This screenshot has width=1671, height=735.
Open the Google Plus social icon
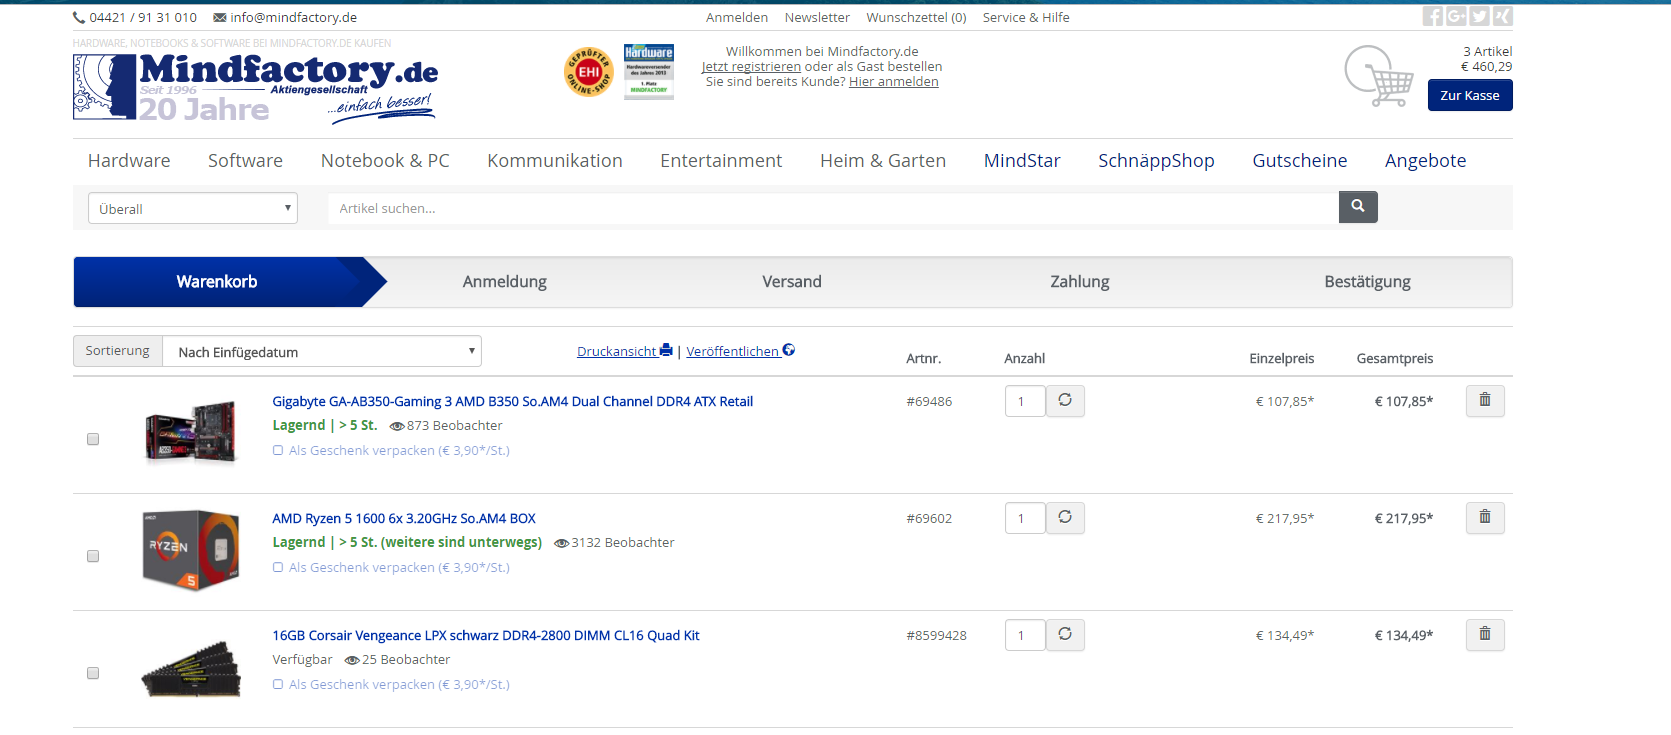coord(1456,16)
